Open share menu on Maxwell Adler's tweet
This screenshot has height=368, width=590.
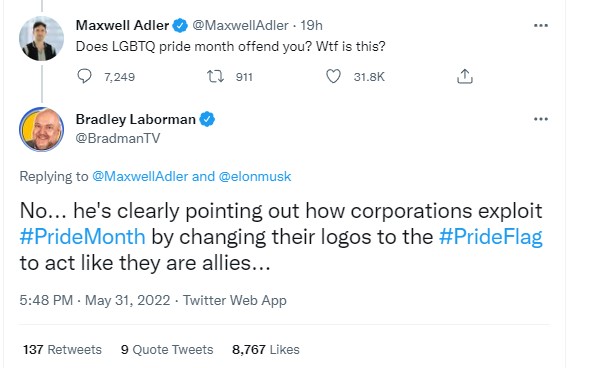(x=465, y=76)
